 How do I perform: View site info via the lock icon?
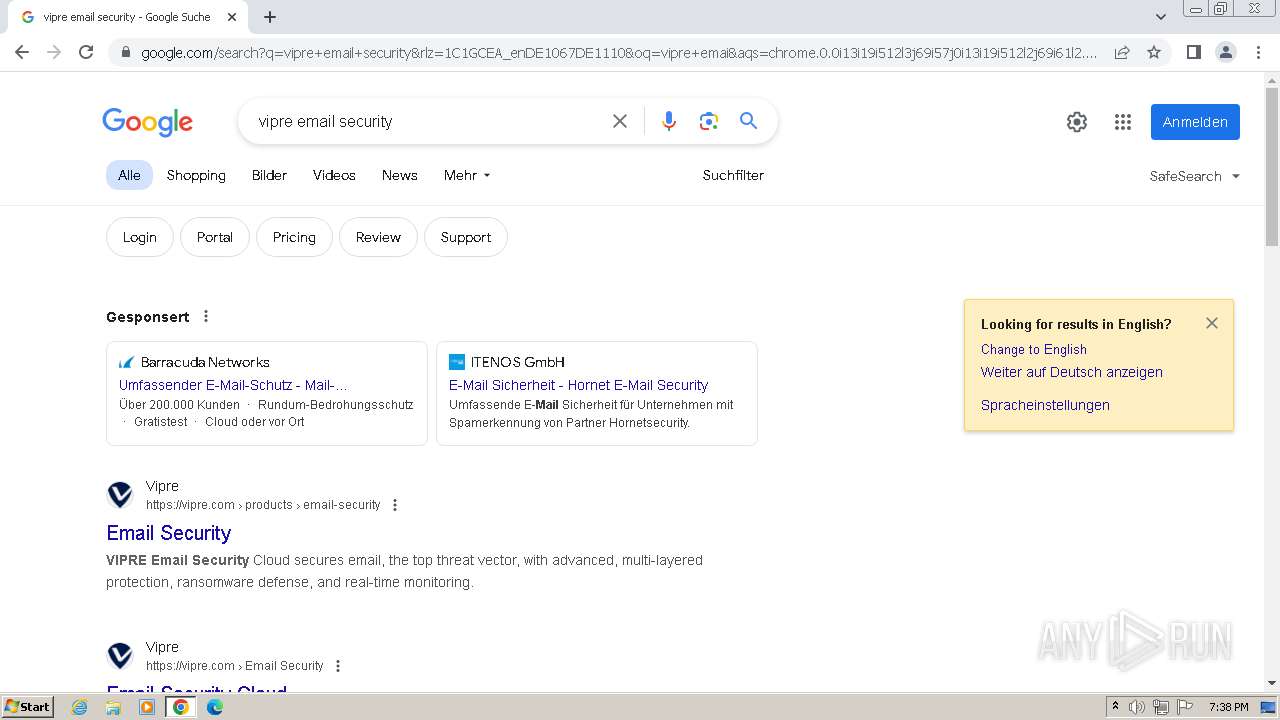tap(125, 53)
